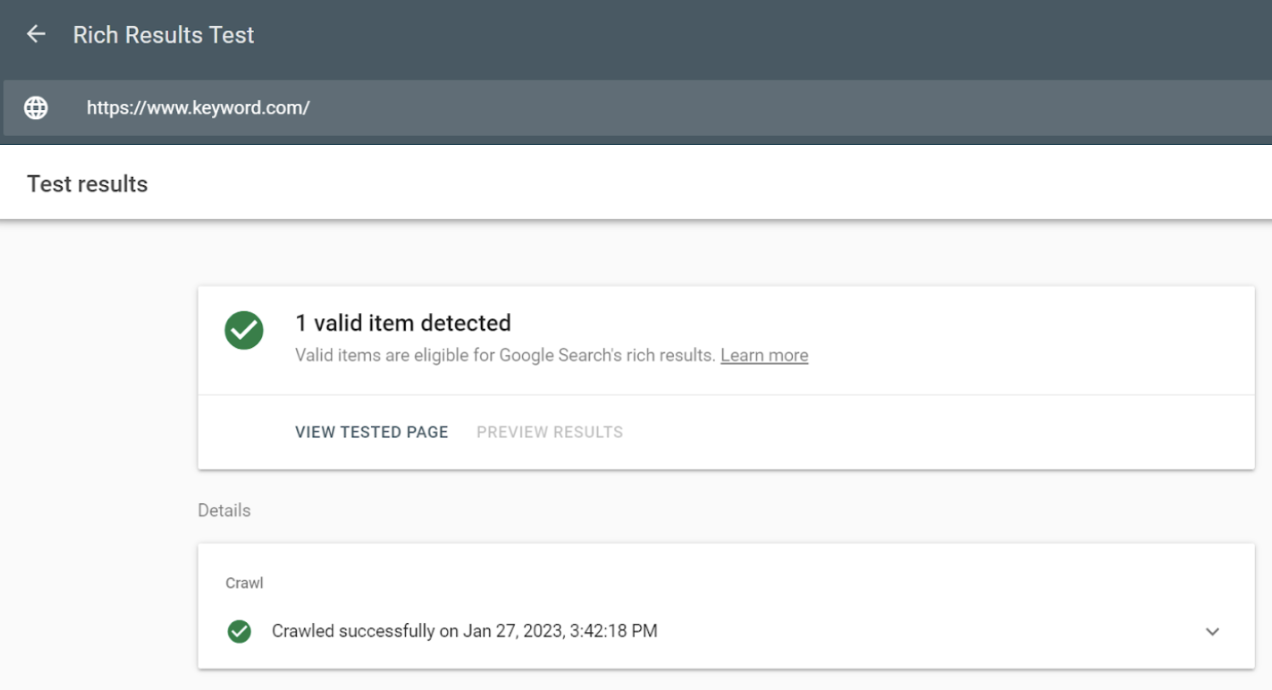Click the 1 valid item detected heading
Screen dimensions: 1272x690
point(403,323)
